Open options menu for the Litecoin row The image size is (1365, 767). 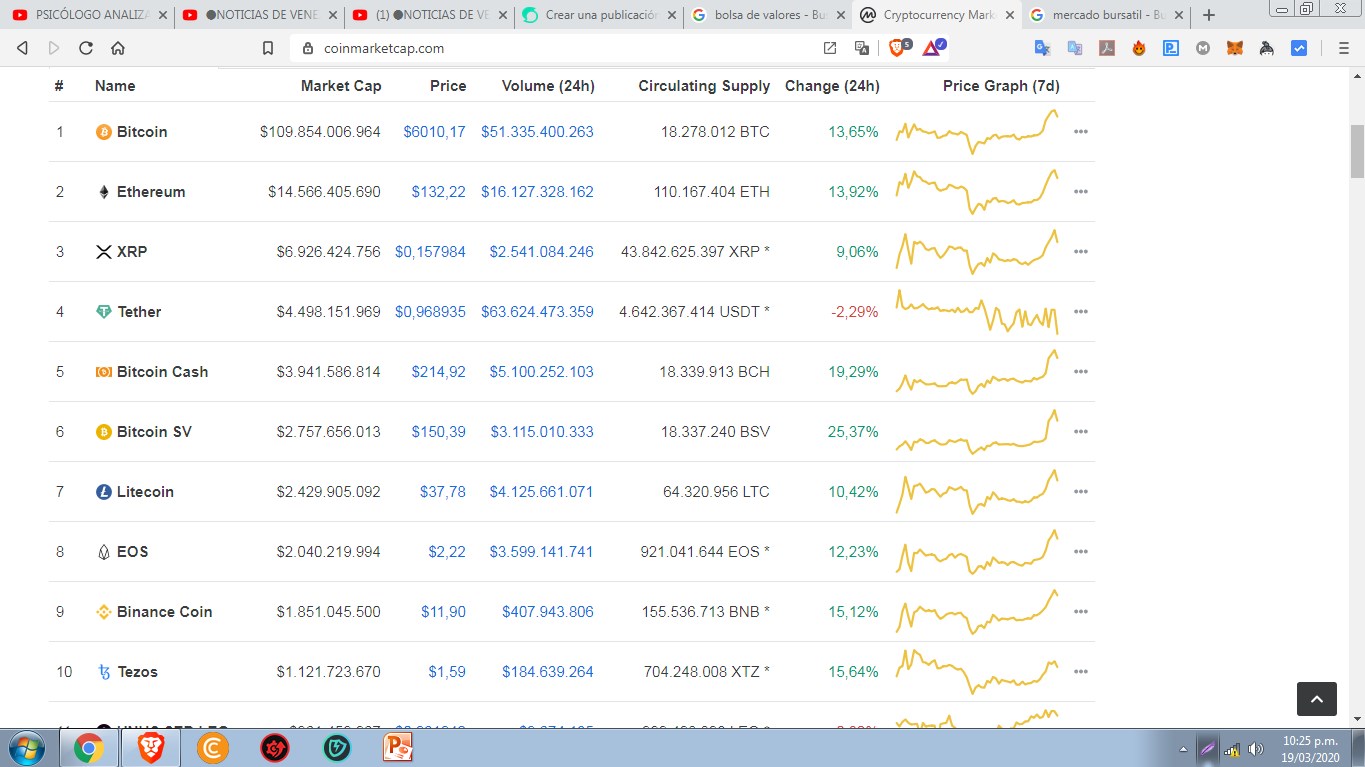point(1080,492)
